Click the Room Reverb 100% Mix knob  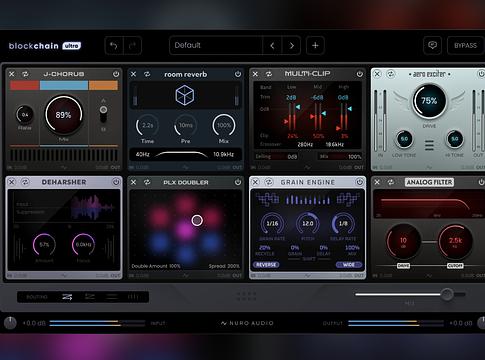click(x=224, y=126)
